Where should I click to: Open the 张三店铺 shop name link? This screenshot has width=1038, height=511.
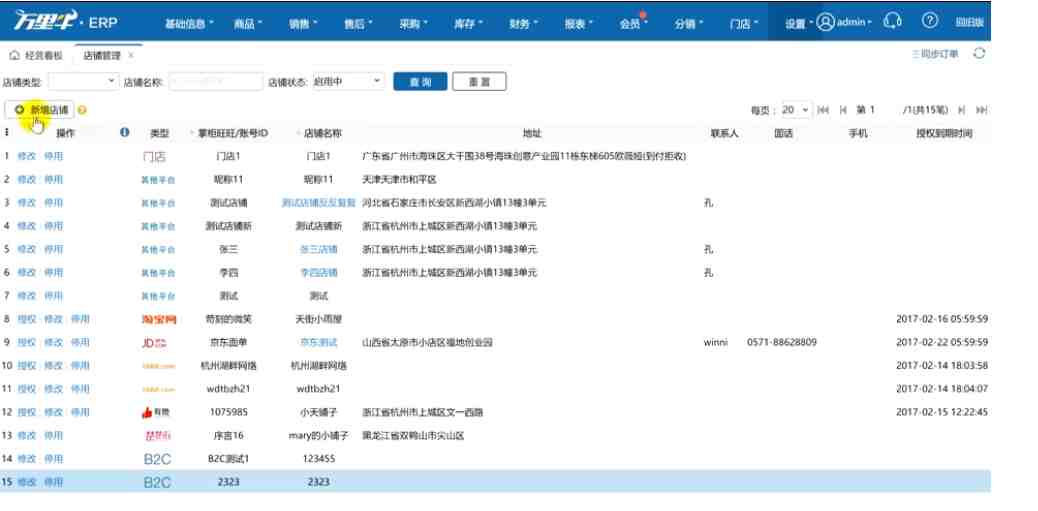(x=318, y=250)
